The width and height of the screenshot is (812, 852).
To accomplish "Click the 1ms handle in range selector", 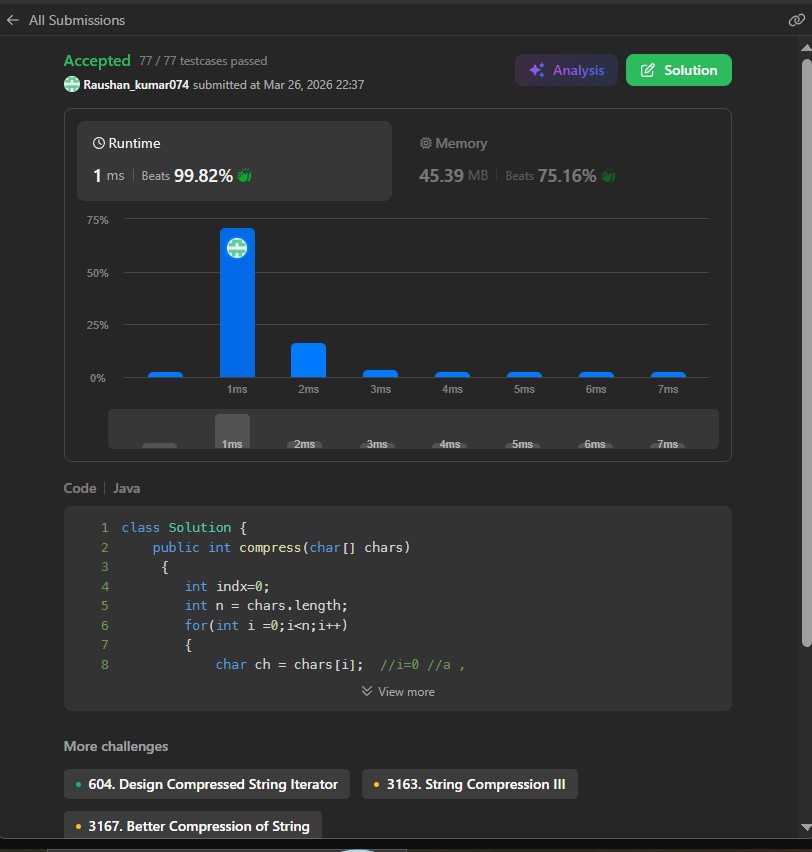I will tap(232, 431).
